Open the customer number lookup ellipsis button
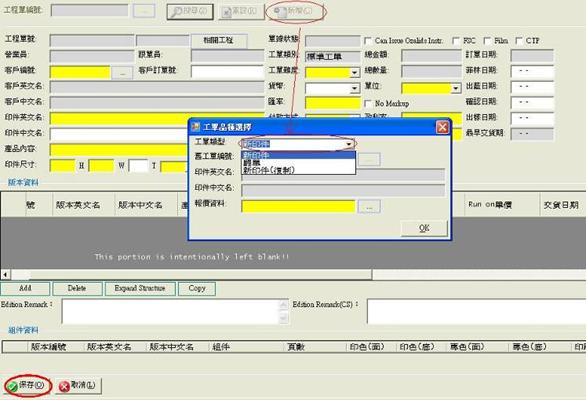The image size is (586, 400). [122, 73]
